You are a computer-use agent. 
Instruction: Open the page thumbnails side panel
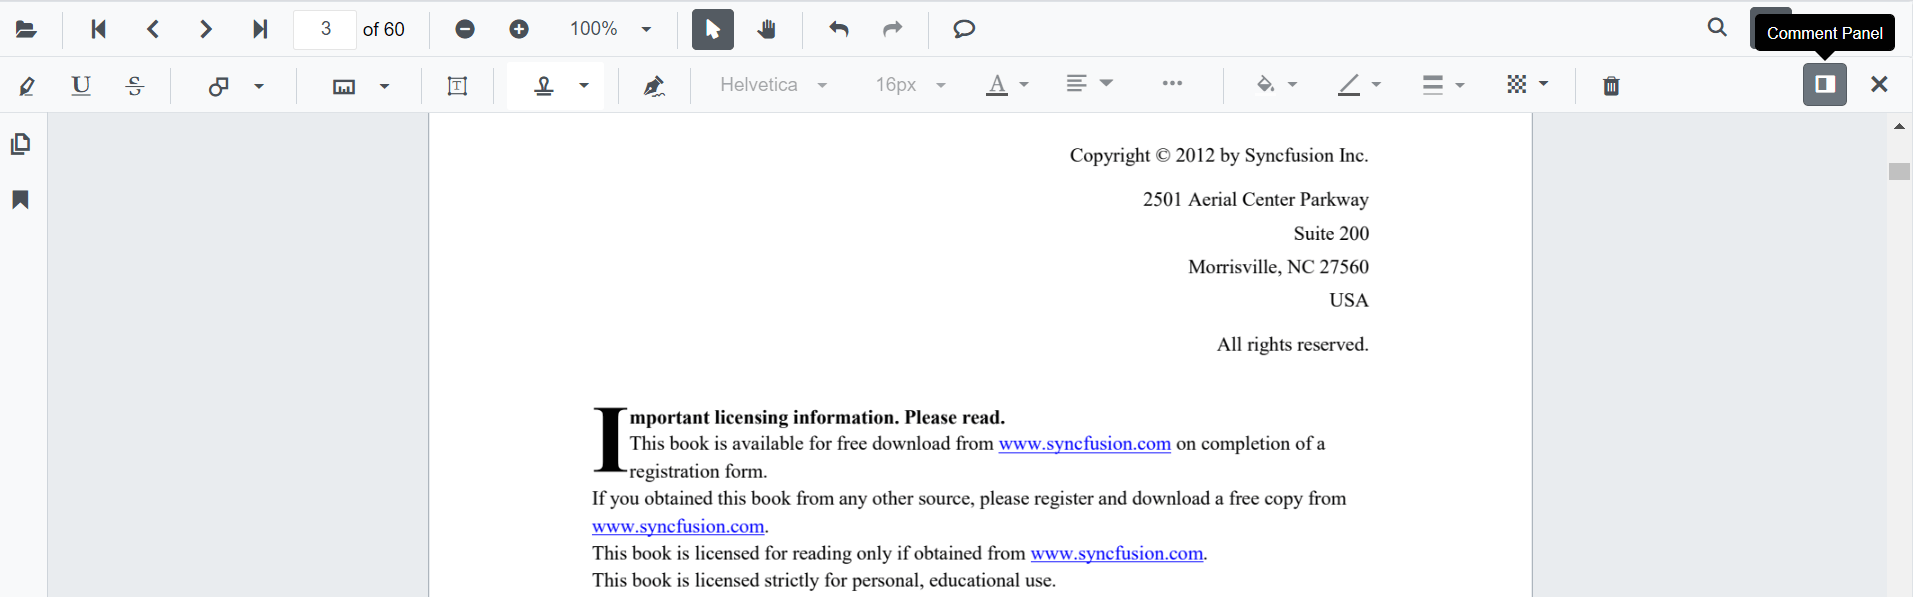coord(20,144)
